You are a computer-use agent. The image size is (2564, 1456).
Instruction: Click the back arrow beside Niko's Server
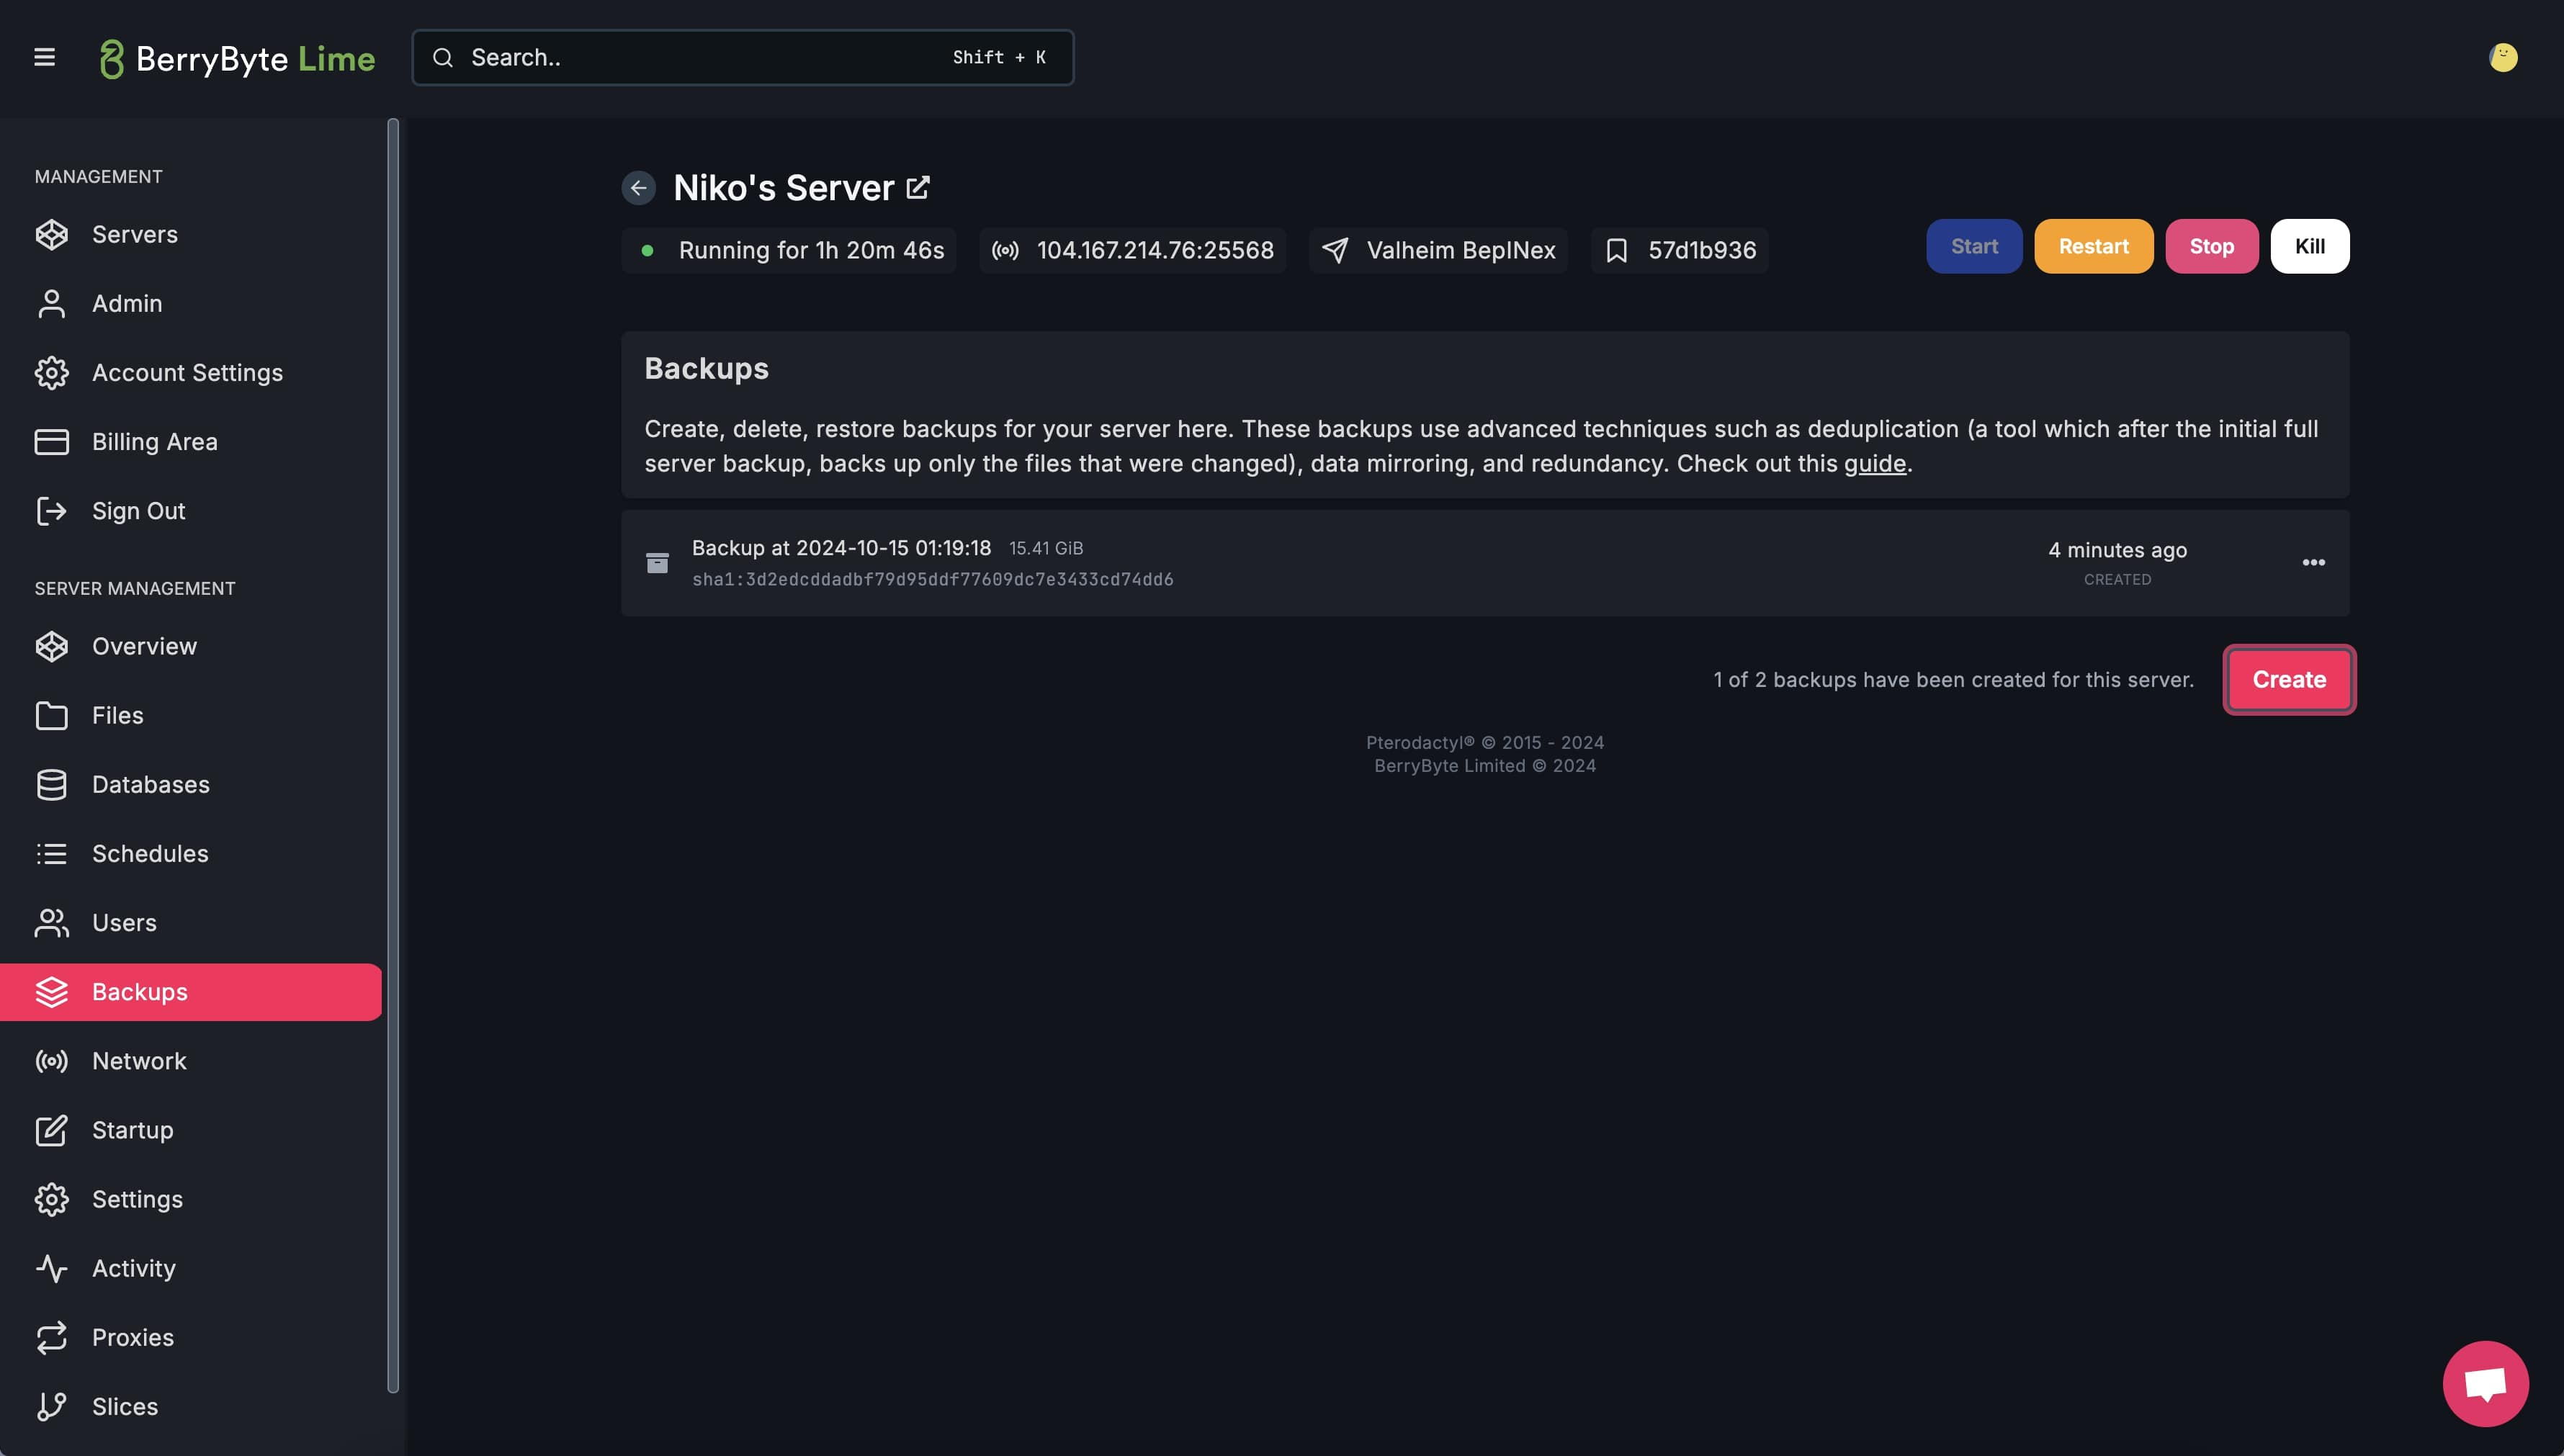pos(638,188)
